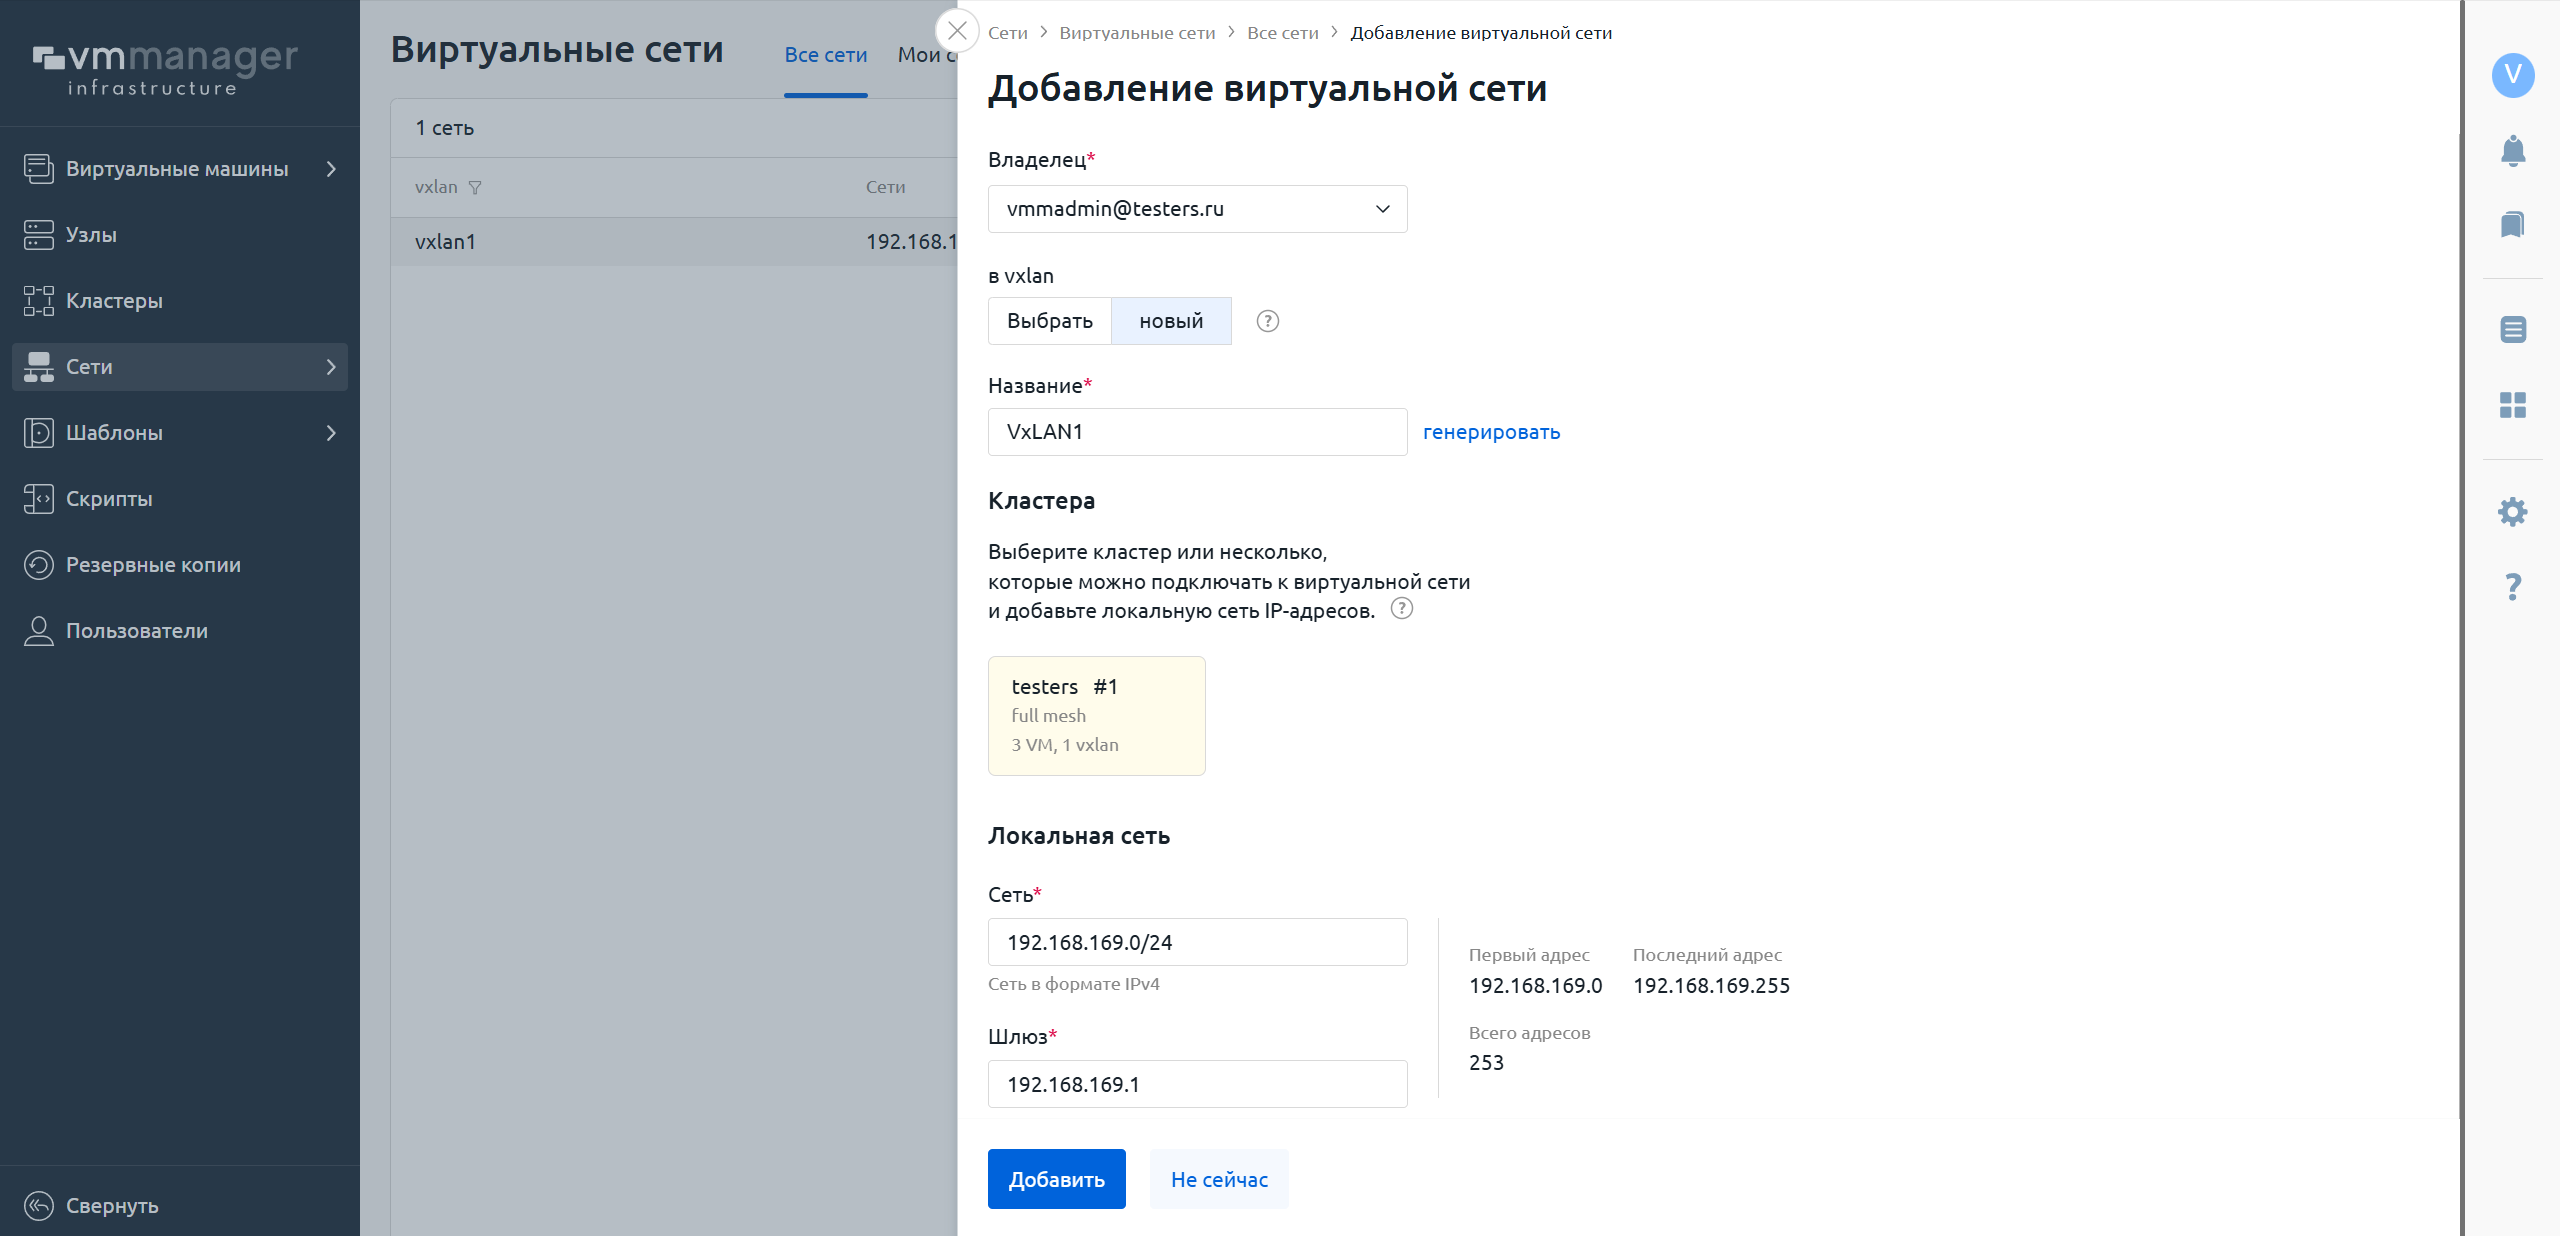Expand Виртуальные машины menu chevron

pyautogui.click(x=331, y=169)
